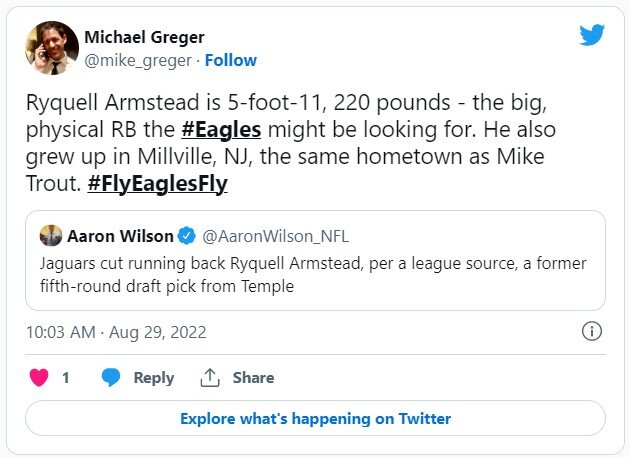Click the share upload icon
The width and height of the screenshot is (630, 457).
[210, 378]
